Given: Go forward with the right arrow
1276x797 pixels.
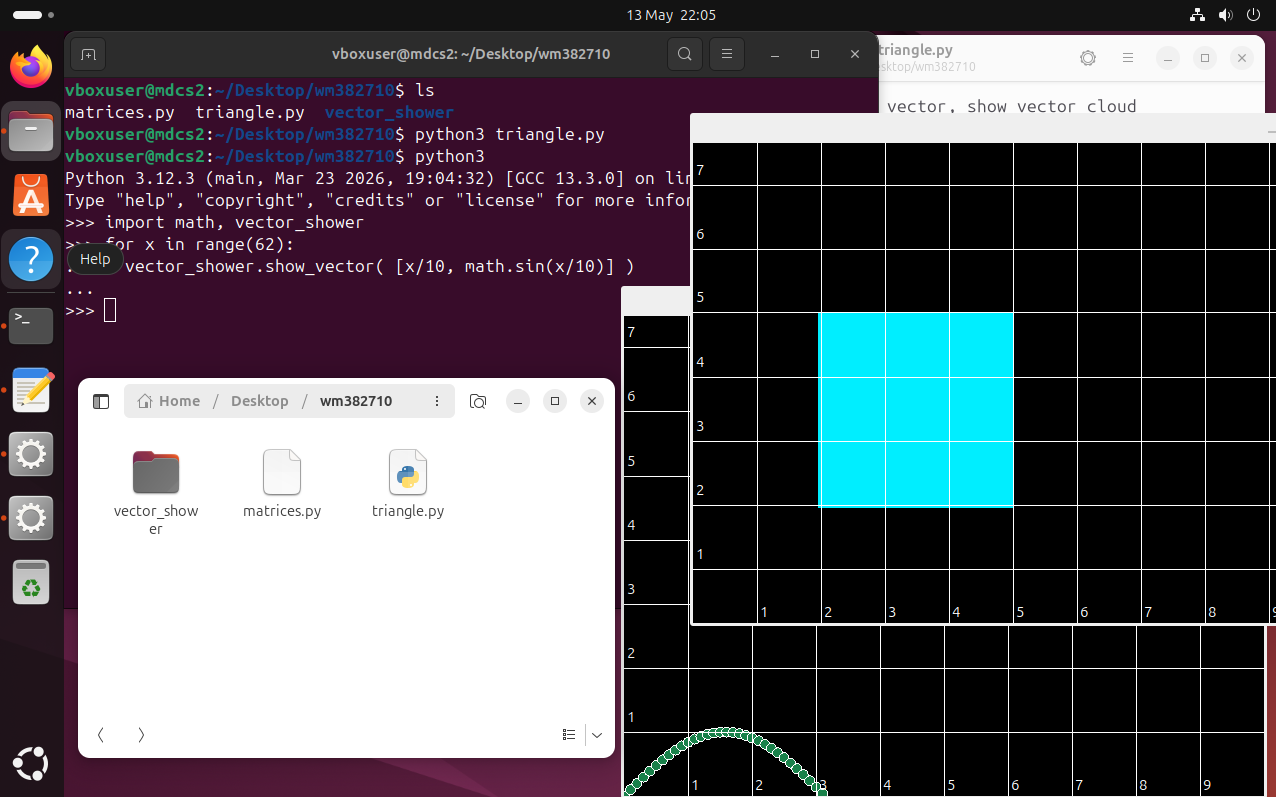Looking at the screenshot, I should 141,735.
